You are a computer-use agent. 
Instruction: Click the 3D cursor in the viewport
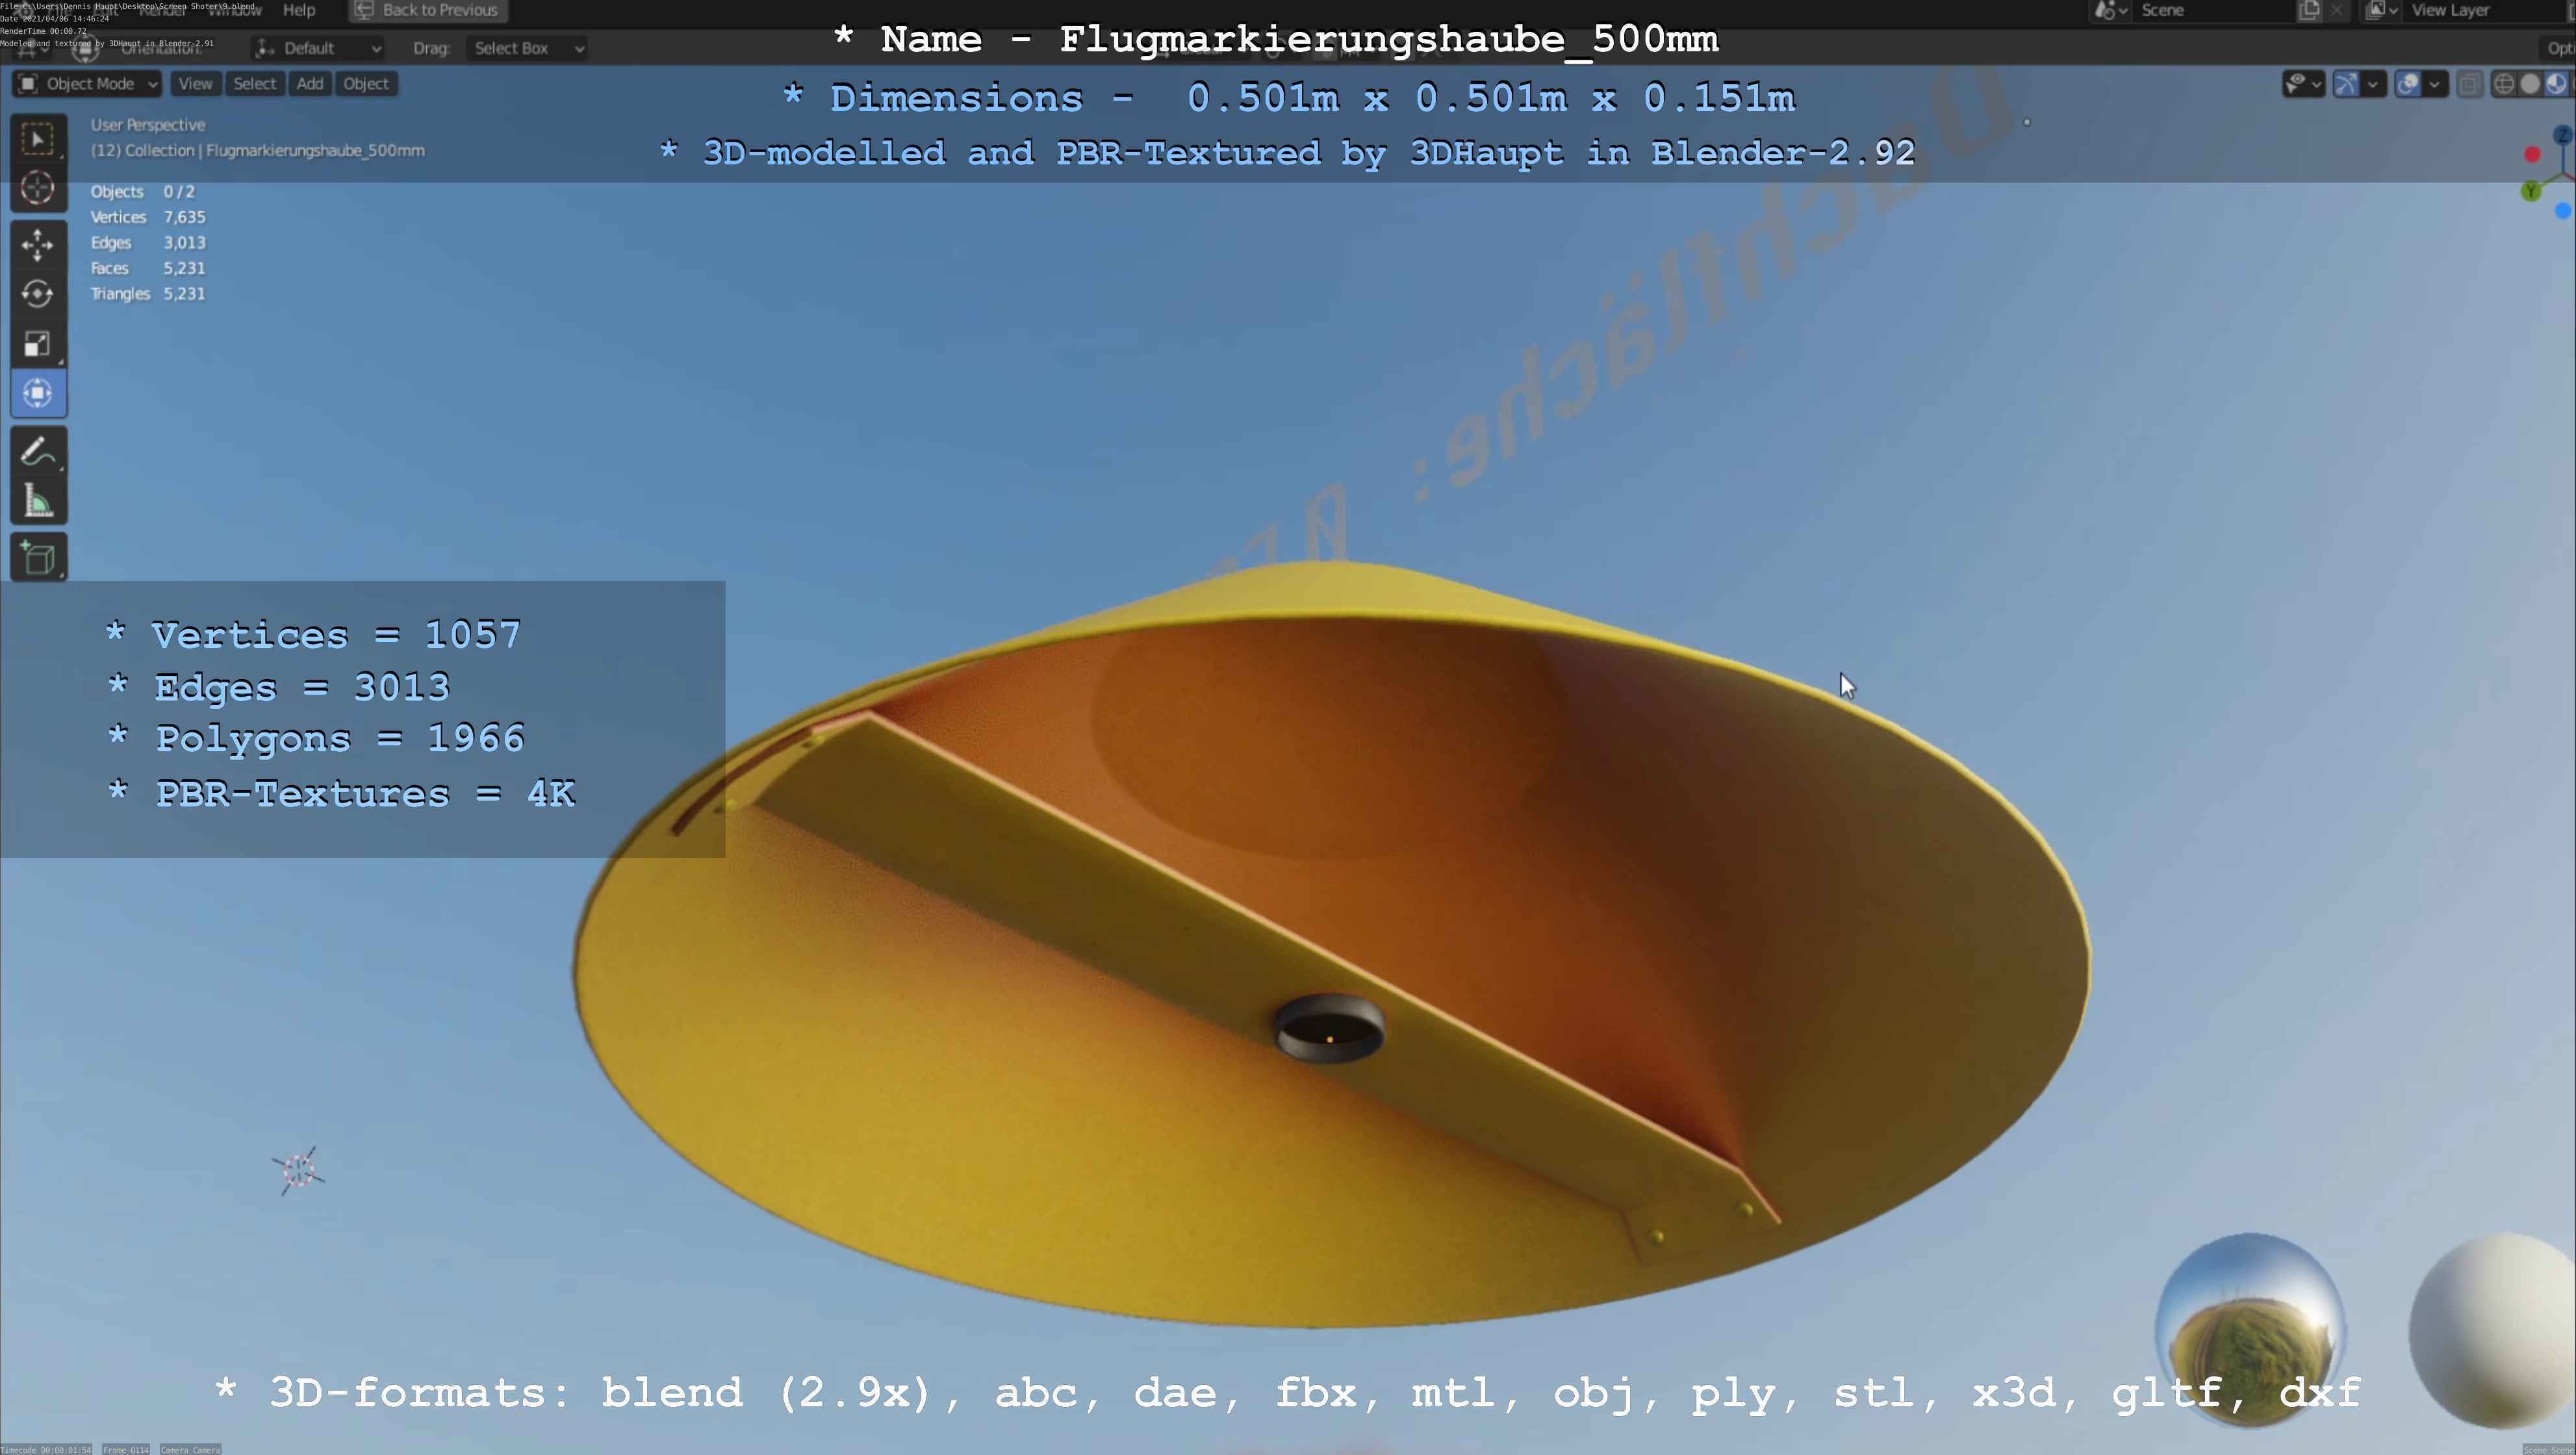[x=298, y=1170]
